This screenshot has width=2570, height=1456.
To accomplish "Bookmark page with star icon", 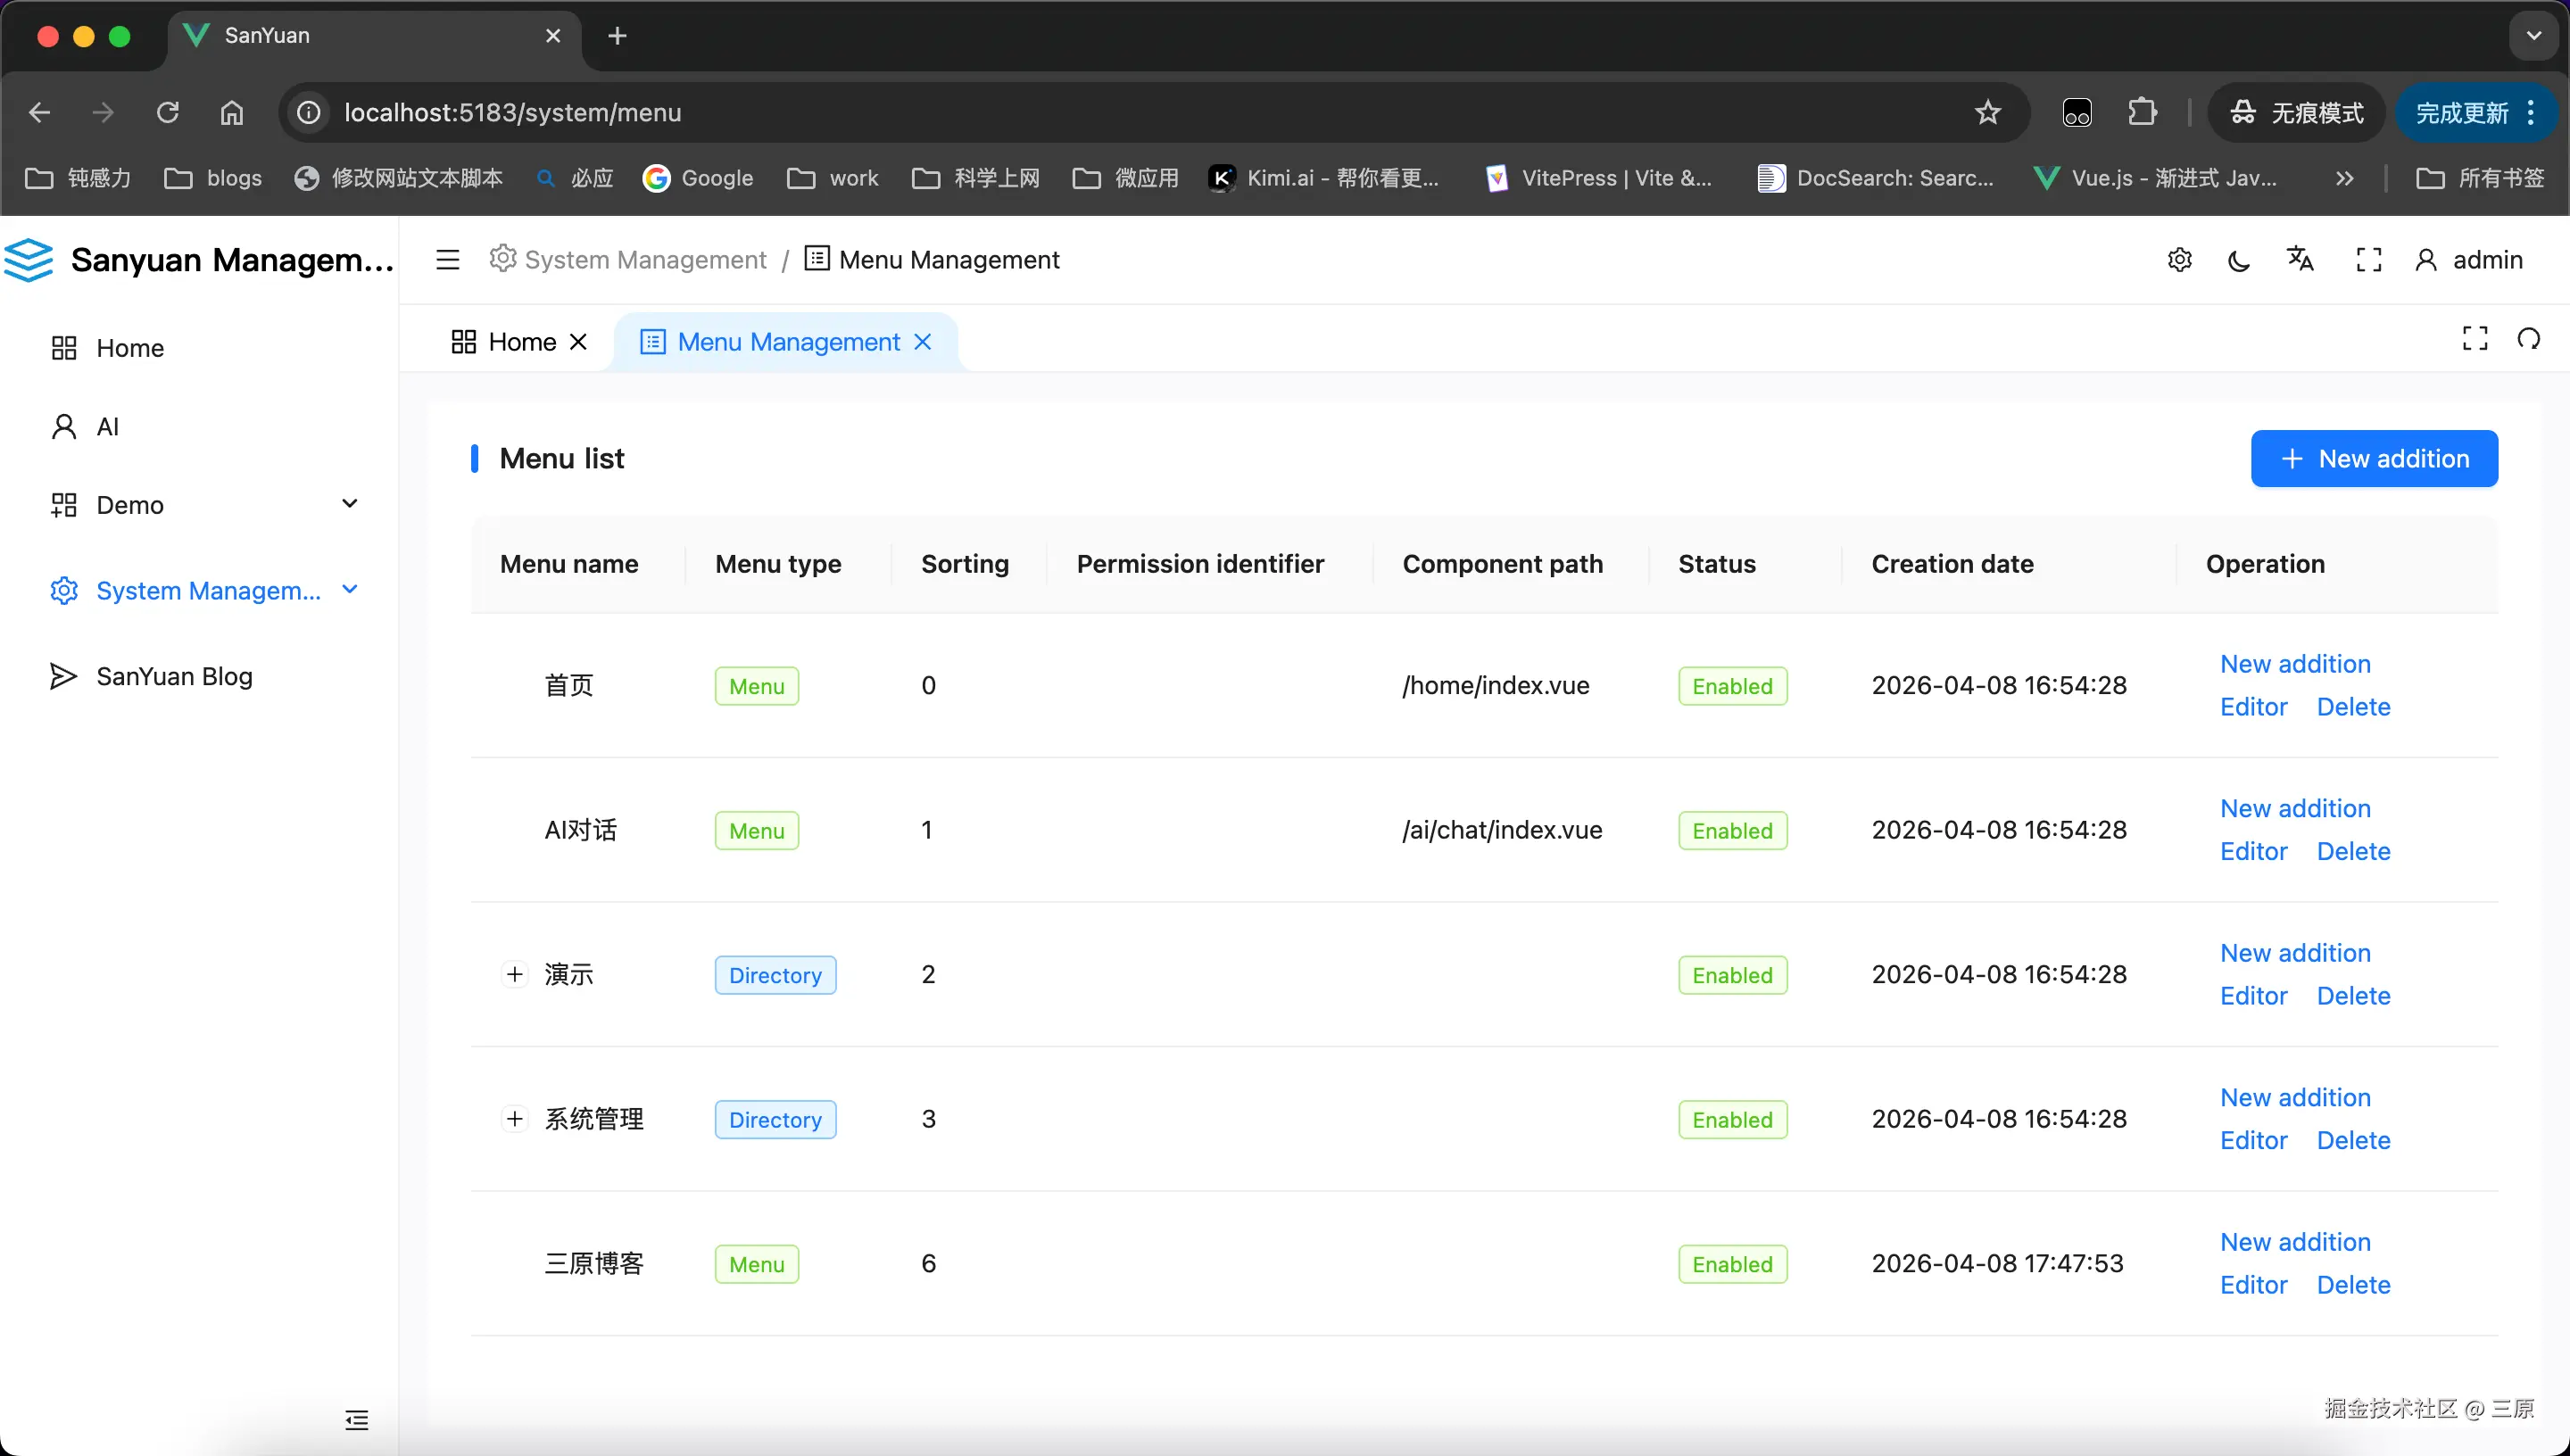I will tap(1987, 112).
